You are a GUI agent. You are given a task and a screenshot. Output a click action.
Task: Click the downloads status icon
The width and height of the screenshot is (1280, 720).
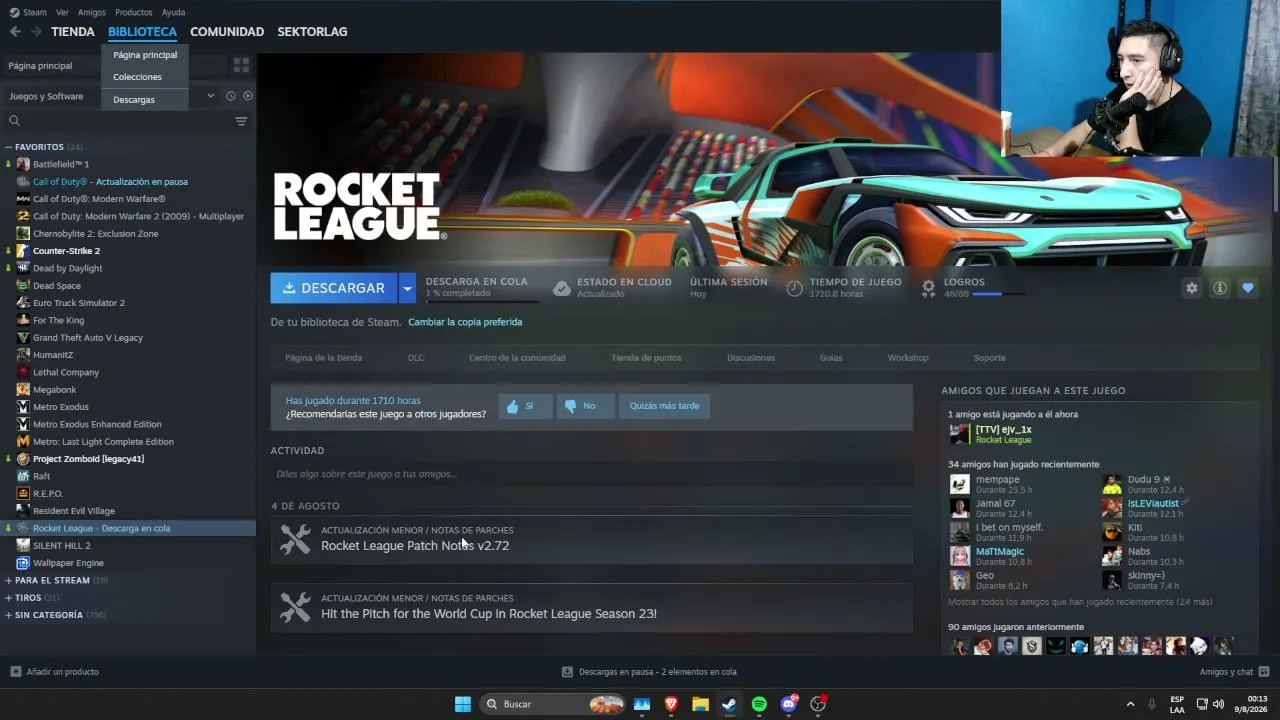pyautogui.click(x=567, y=672)
